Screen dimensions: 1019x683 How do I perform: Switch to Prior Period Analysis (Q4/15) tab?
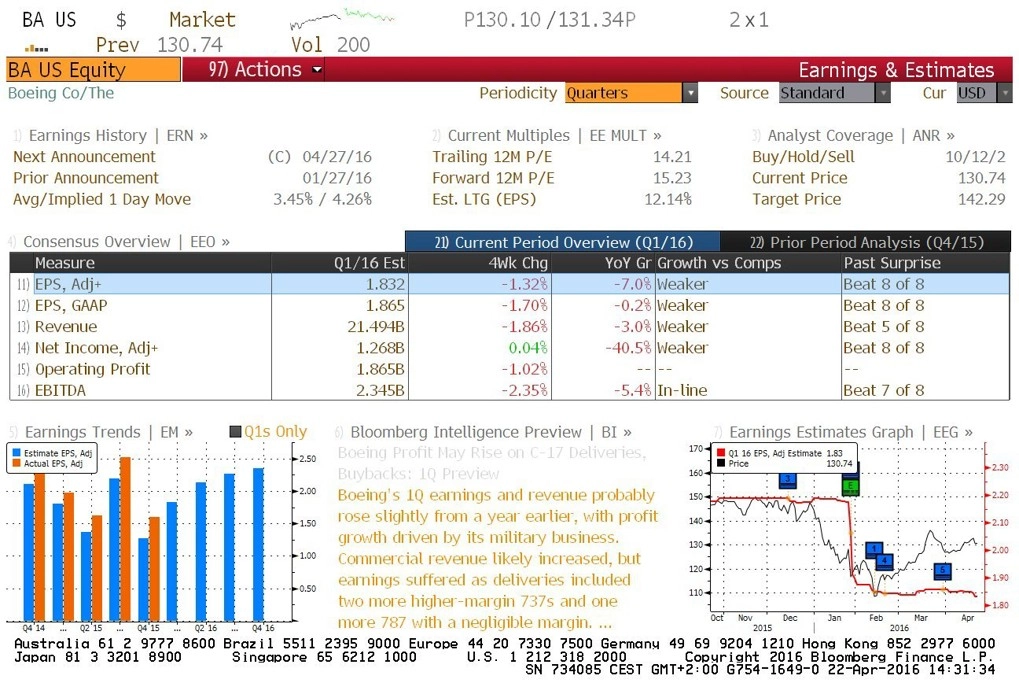866,242
